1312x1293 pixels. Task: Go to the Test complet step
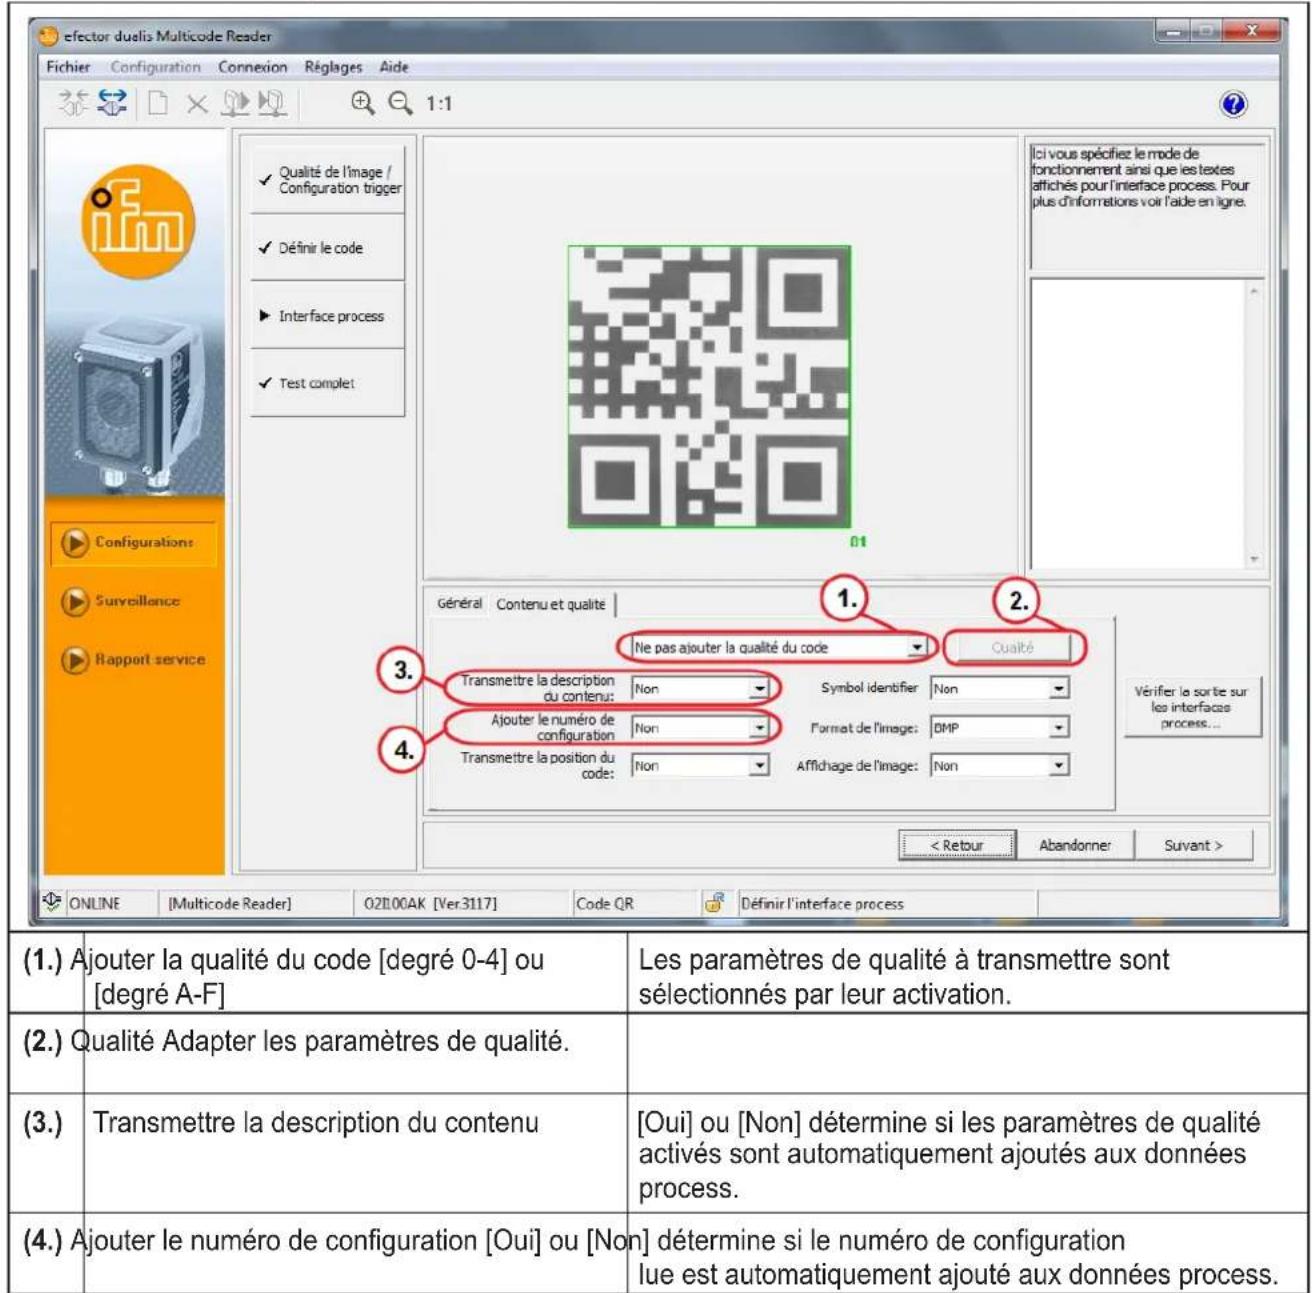pos(328,383)
